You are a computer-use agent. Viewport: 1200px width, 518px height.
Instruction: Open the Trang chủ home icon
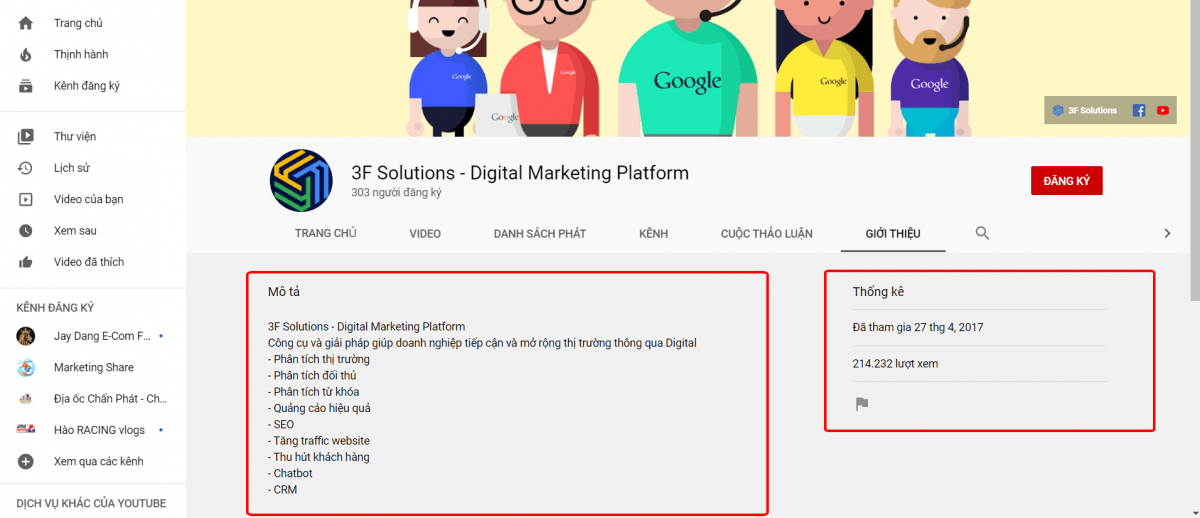pos(26,23)
